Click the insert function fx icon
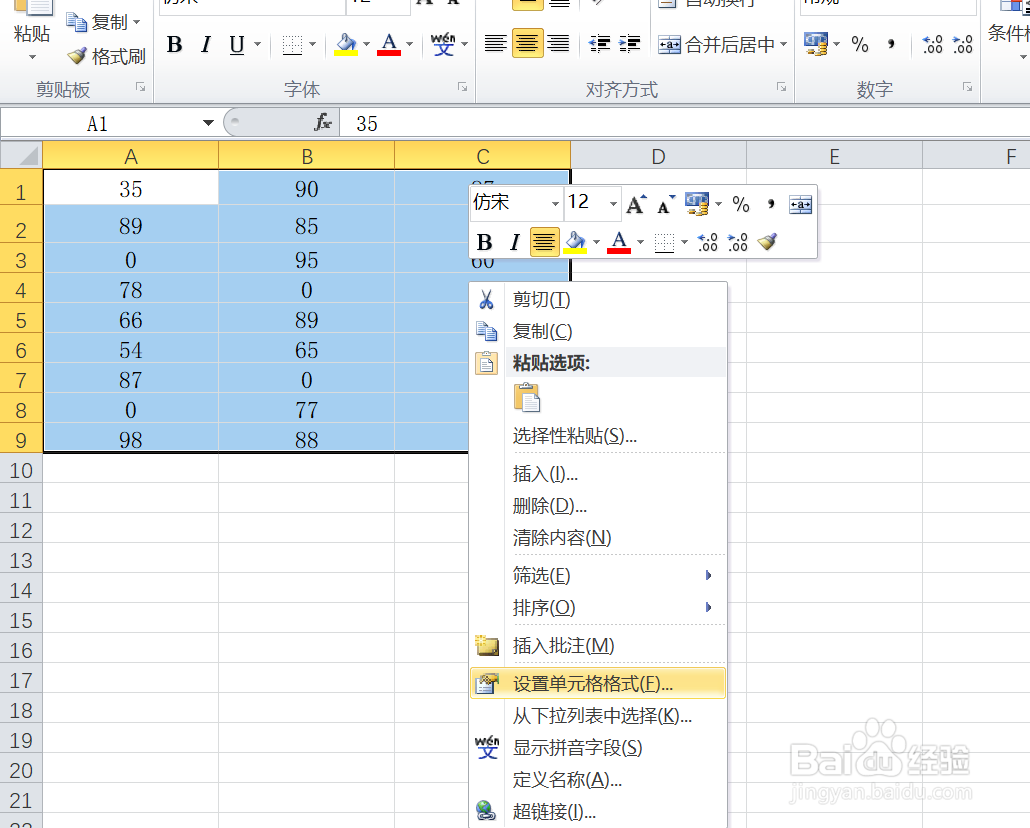The height and width of the screenshot is (828, 1030). click(323, 123)
